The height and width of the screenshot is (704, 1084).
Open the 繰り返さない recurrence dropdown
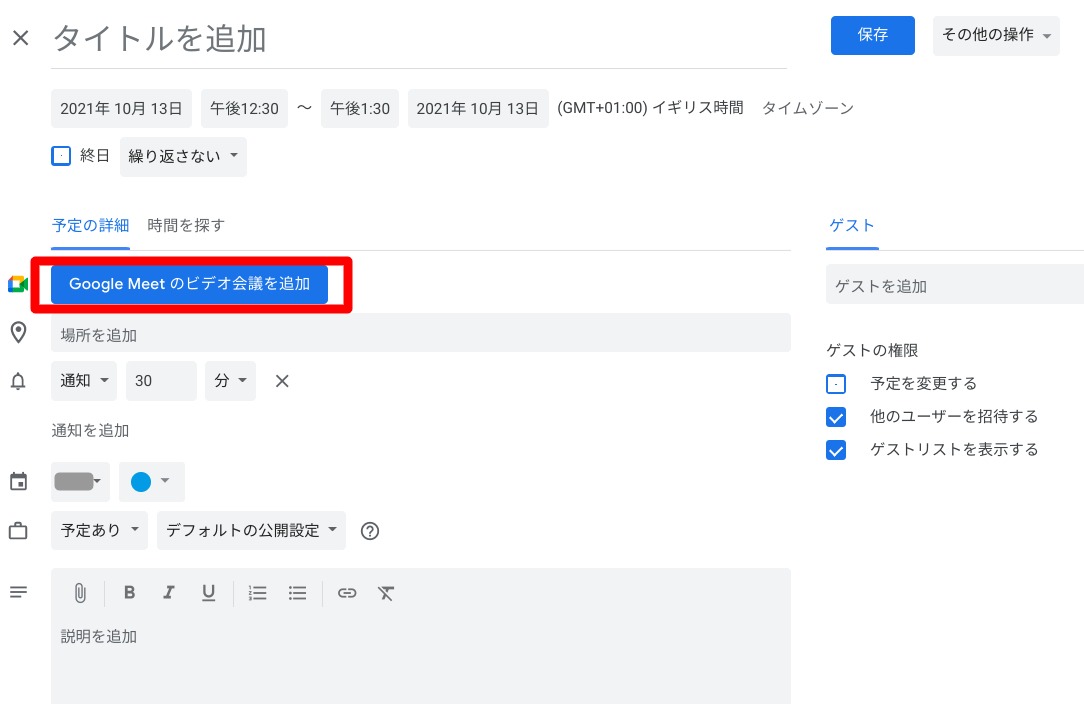point(183,156)
